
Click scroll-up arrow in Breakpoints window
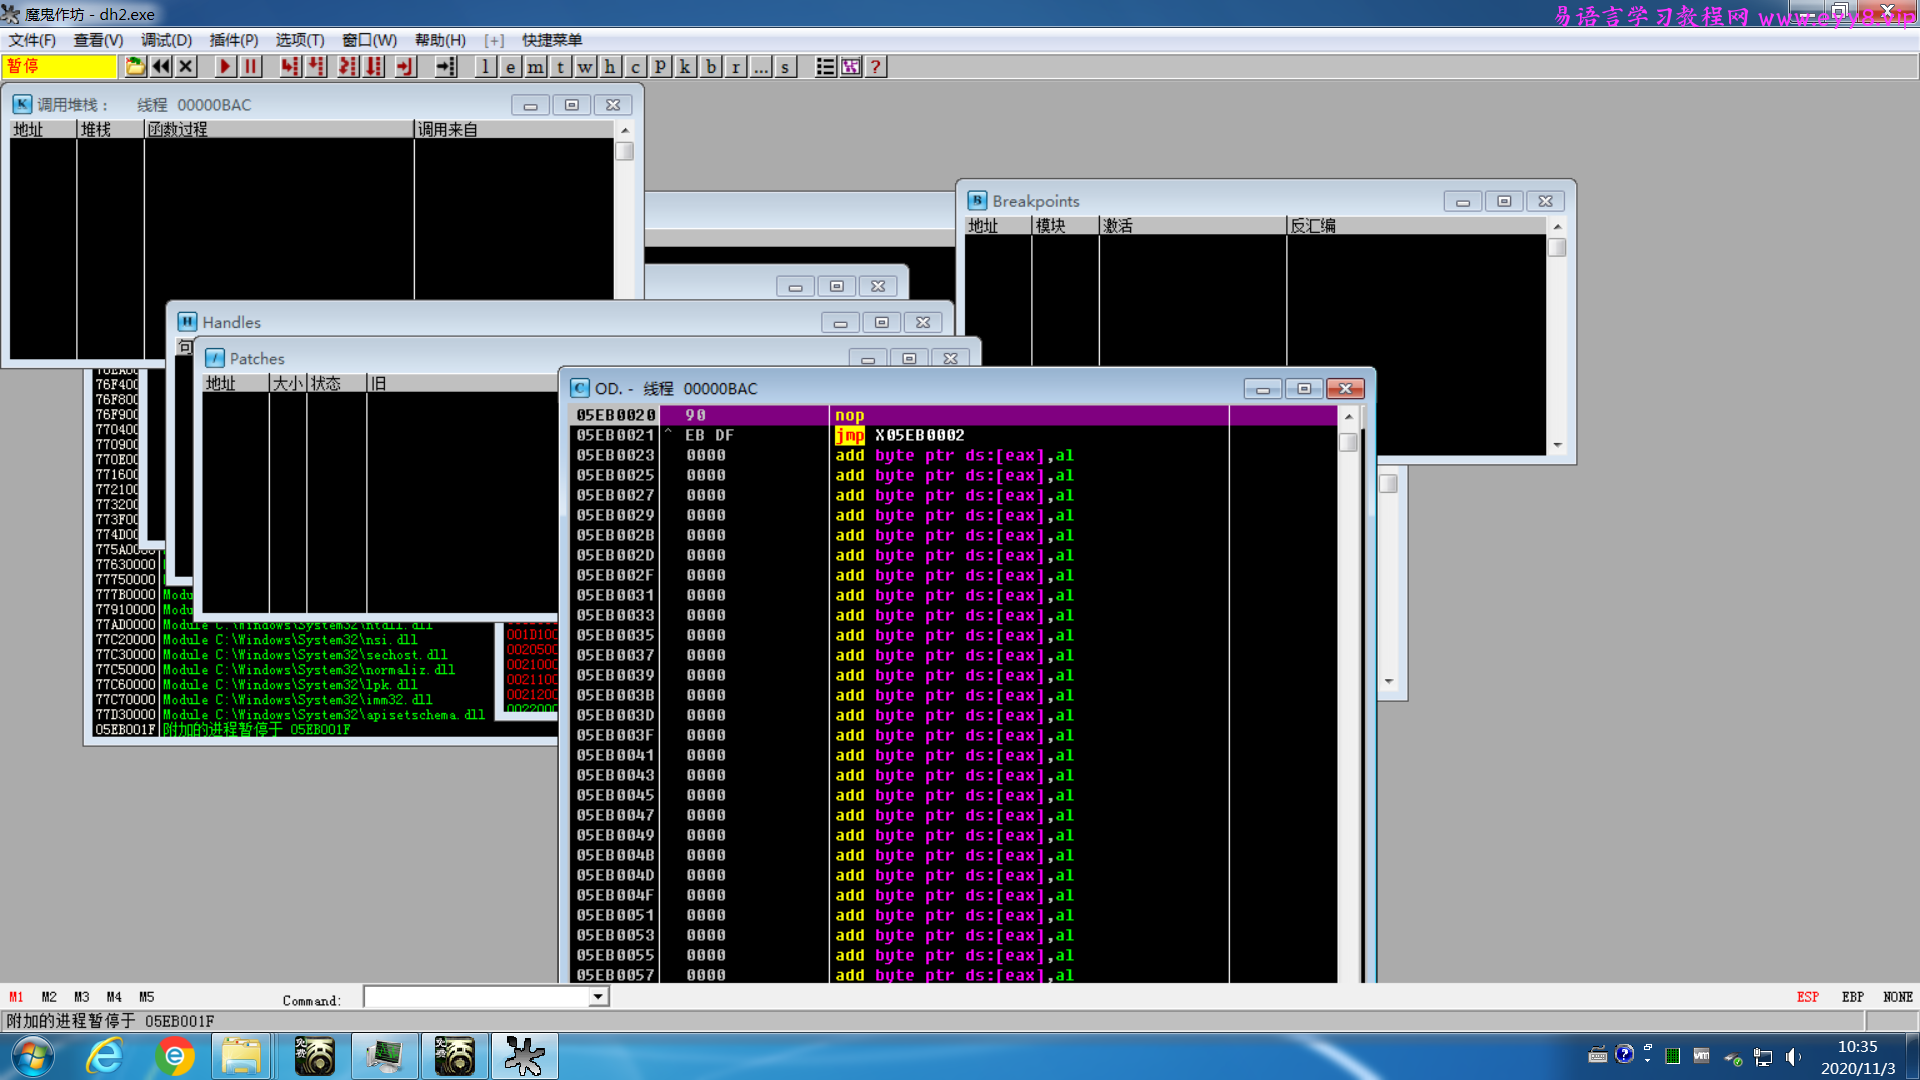(x=1557, y=227)
